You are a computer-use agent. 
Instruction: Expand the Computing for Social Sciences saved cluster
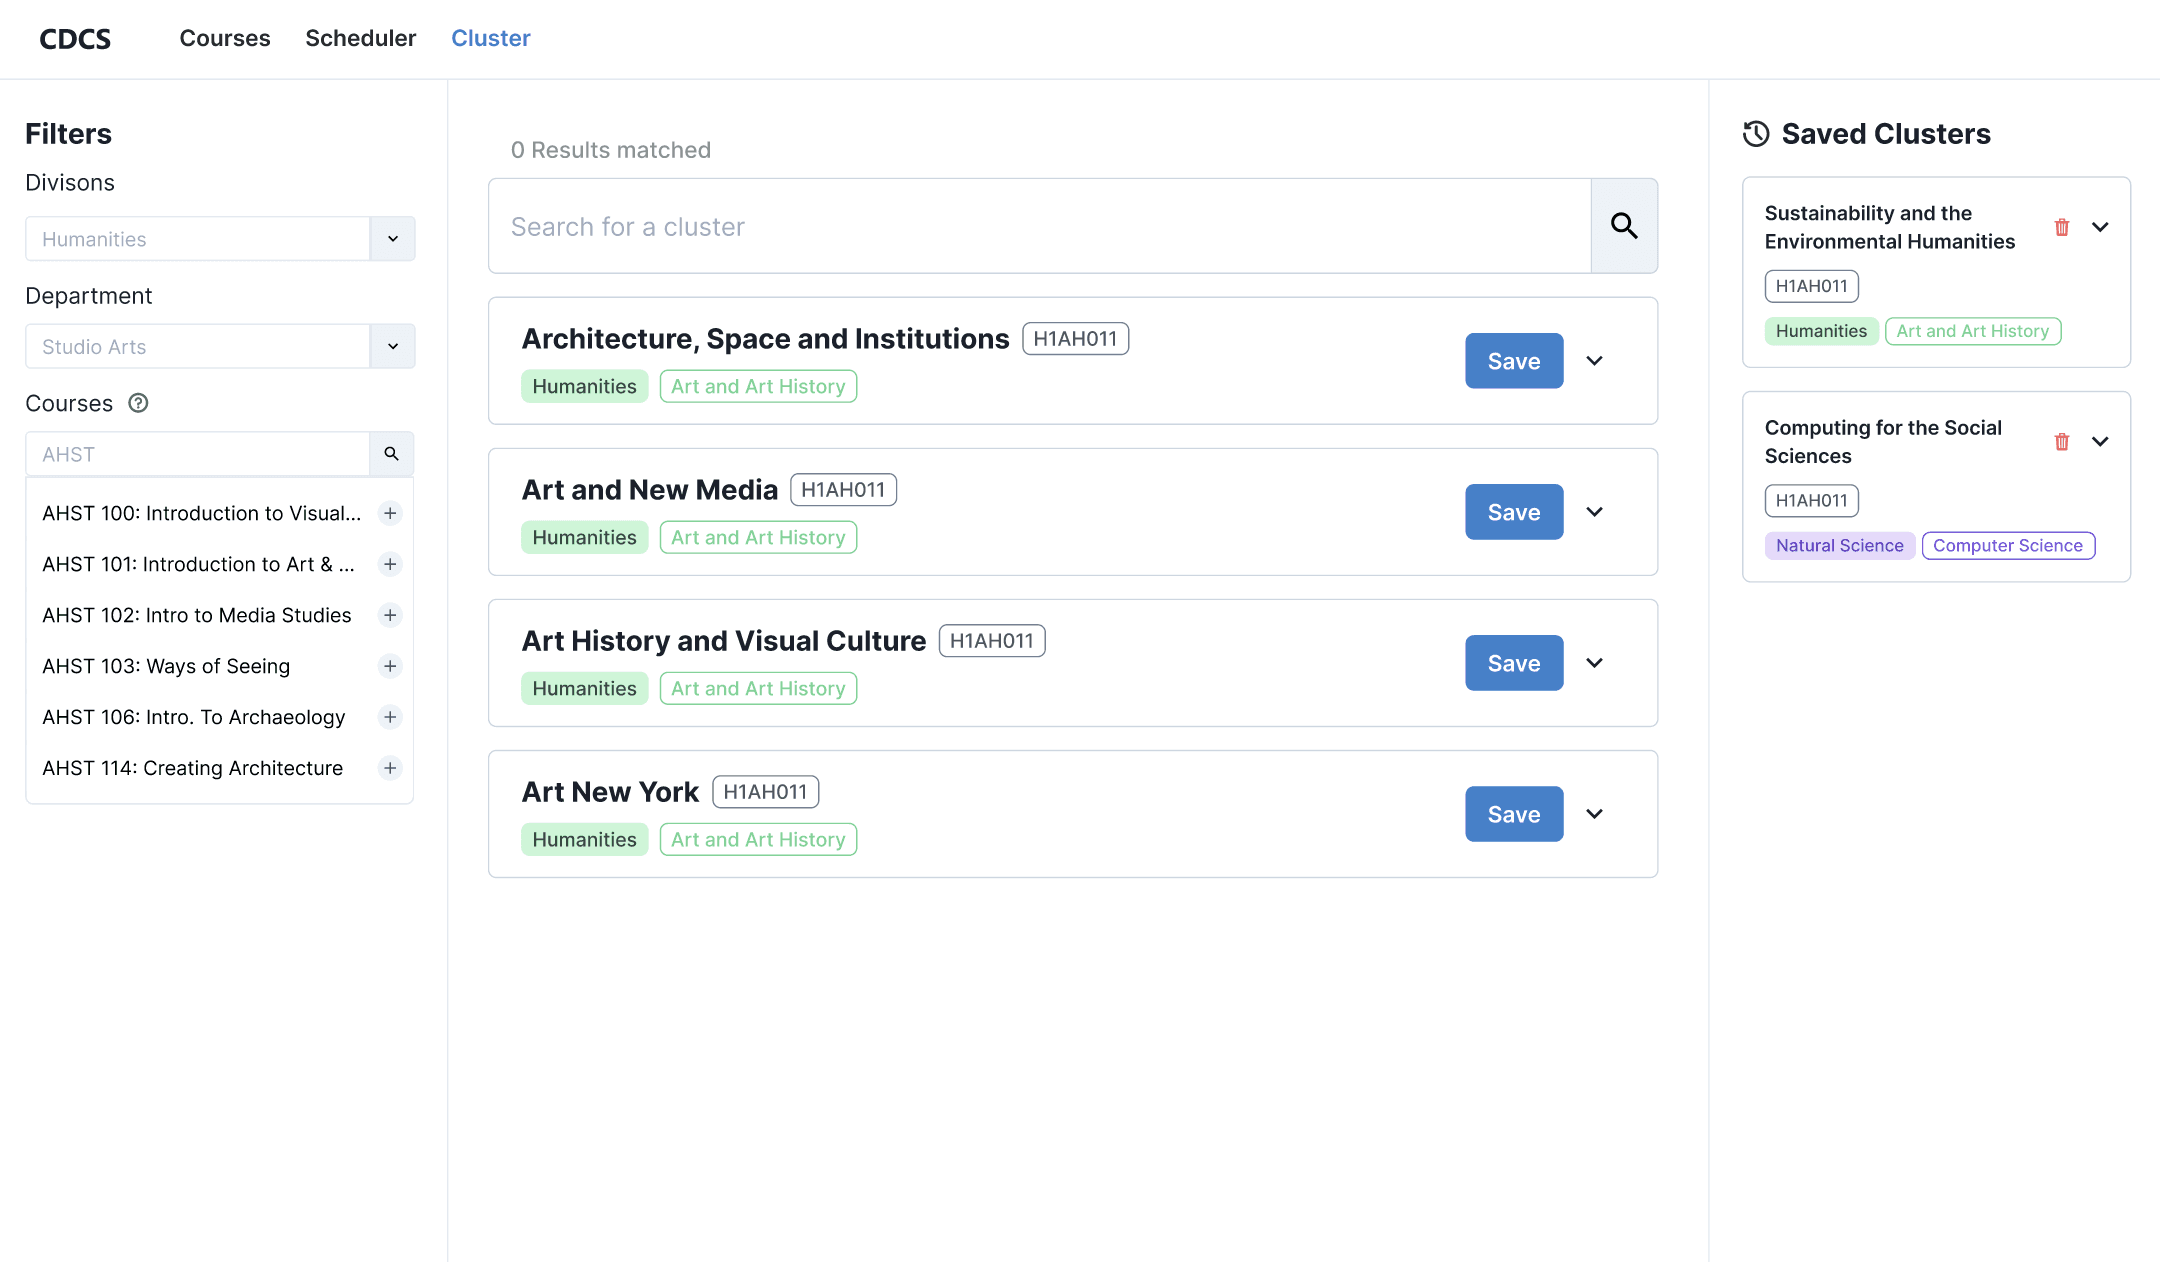point(2100,441)
